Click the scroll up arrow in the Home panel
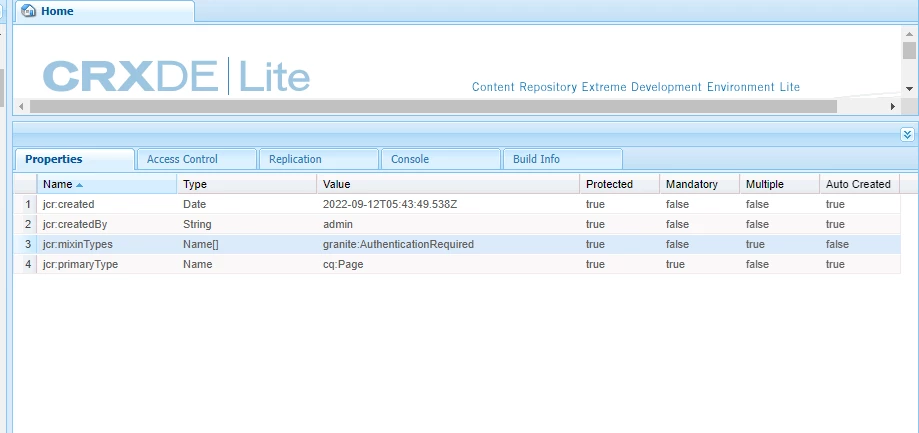This screenshot has width=919, height=433. pos(909,35)
